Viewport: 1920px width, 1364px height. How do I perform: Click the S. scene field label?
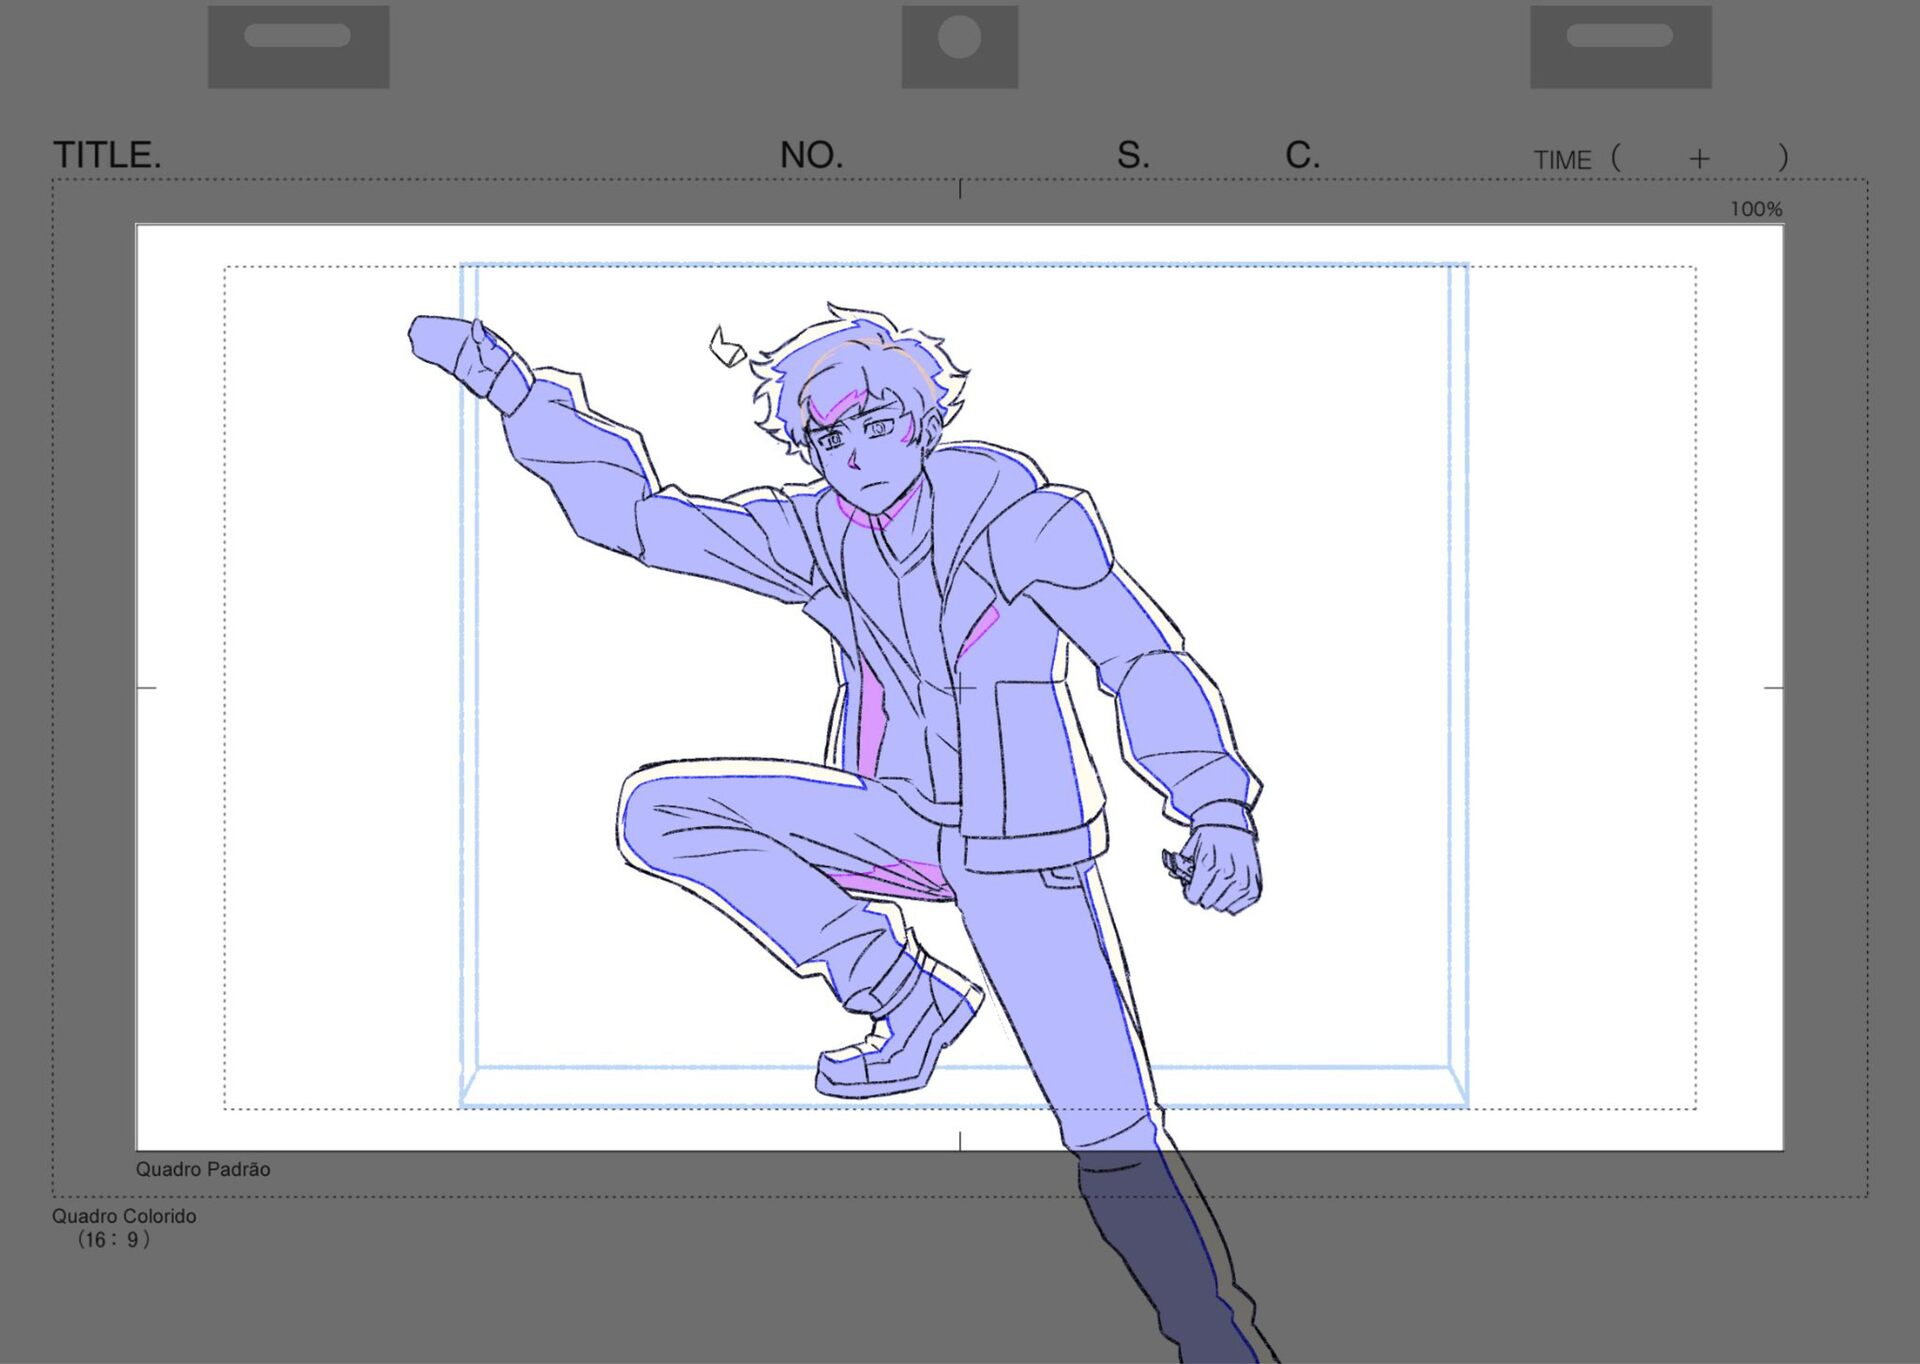coord(1132,156)
